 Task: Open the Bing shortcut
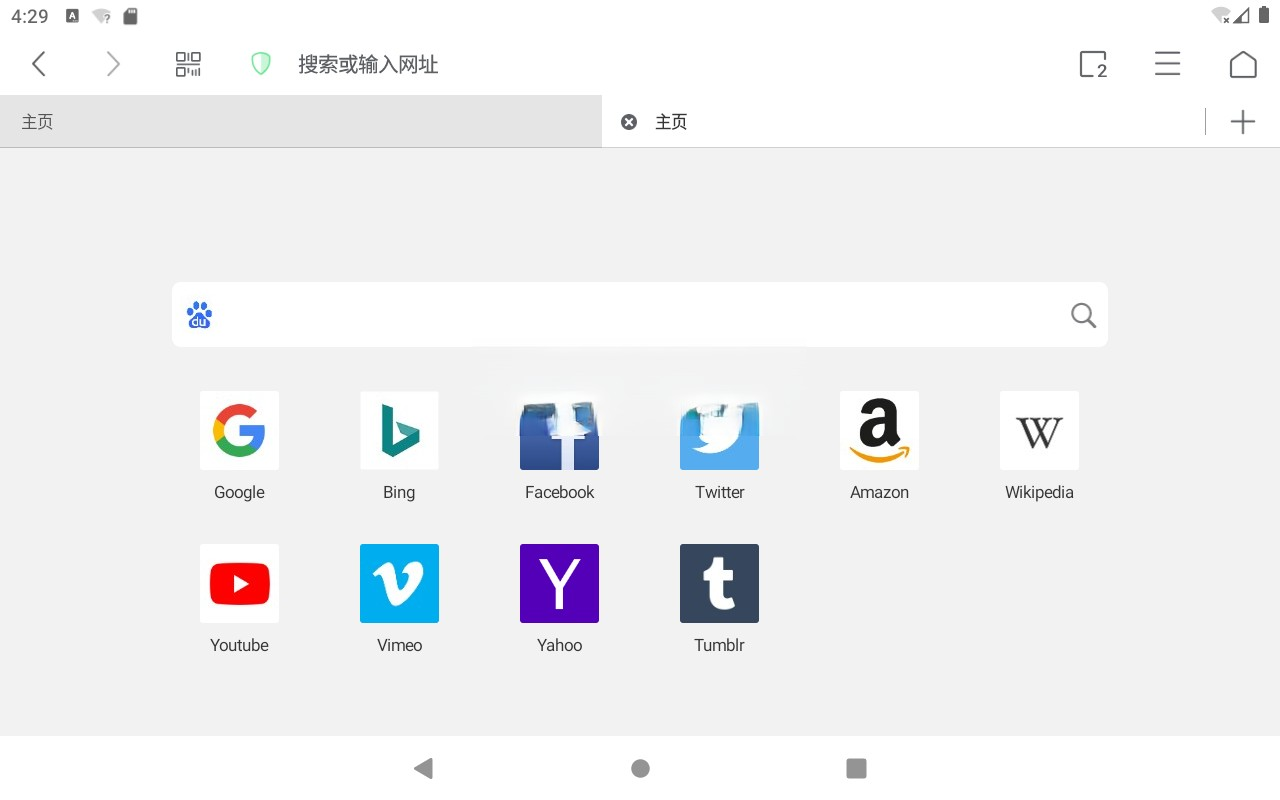pos(399,446)
